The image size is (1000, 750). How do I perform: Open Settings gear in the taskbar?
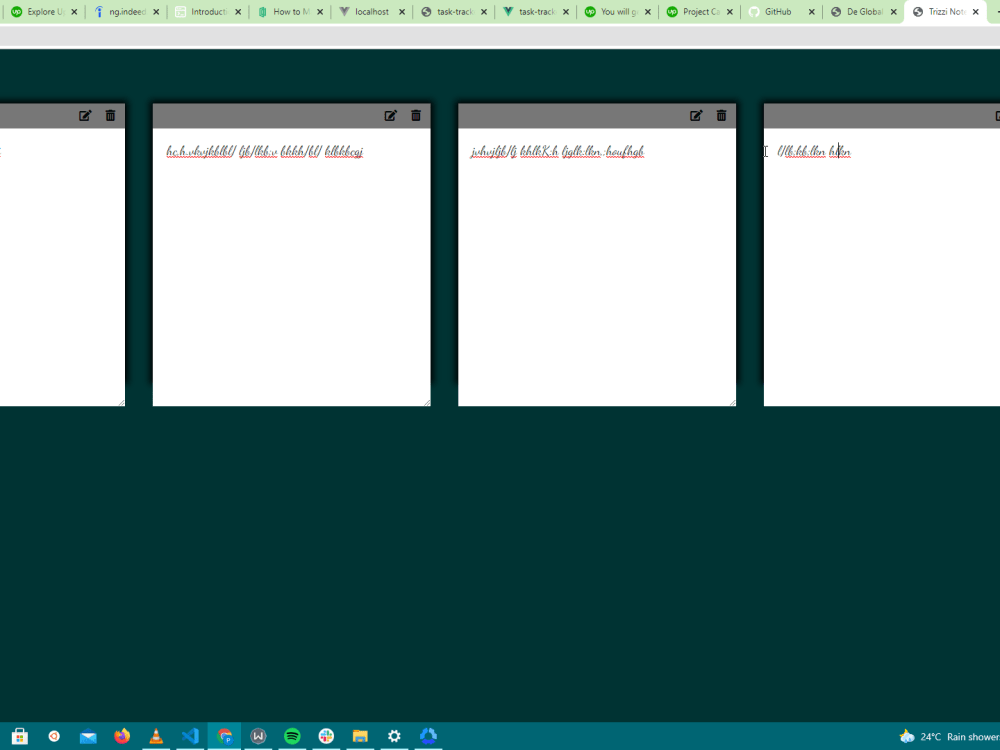tap(394, 736)
